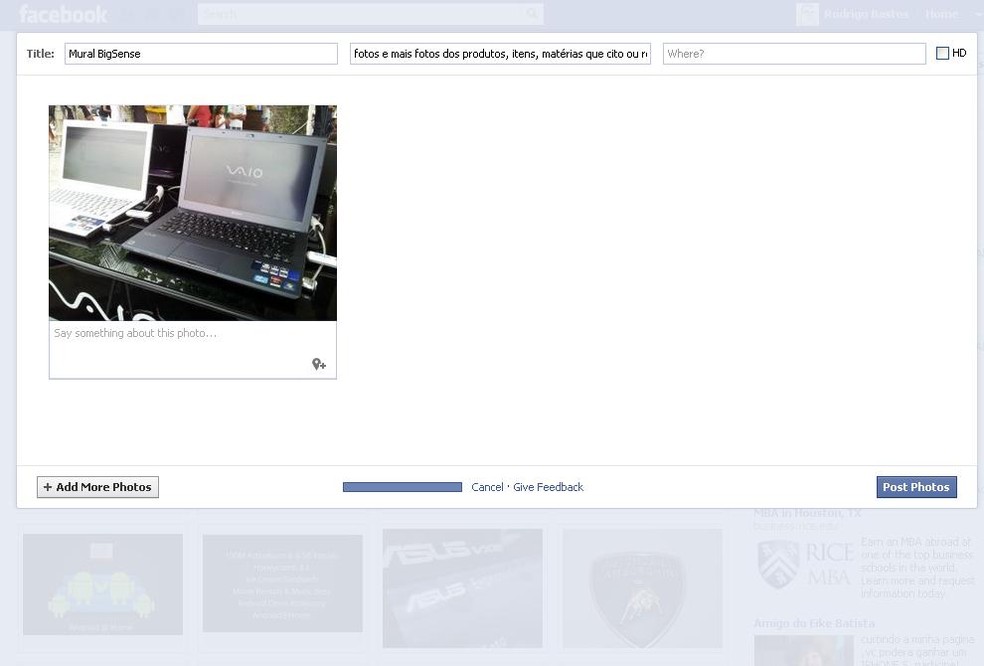
Task: Open the friend requests icon
Action: [x=126, y=14]
